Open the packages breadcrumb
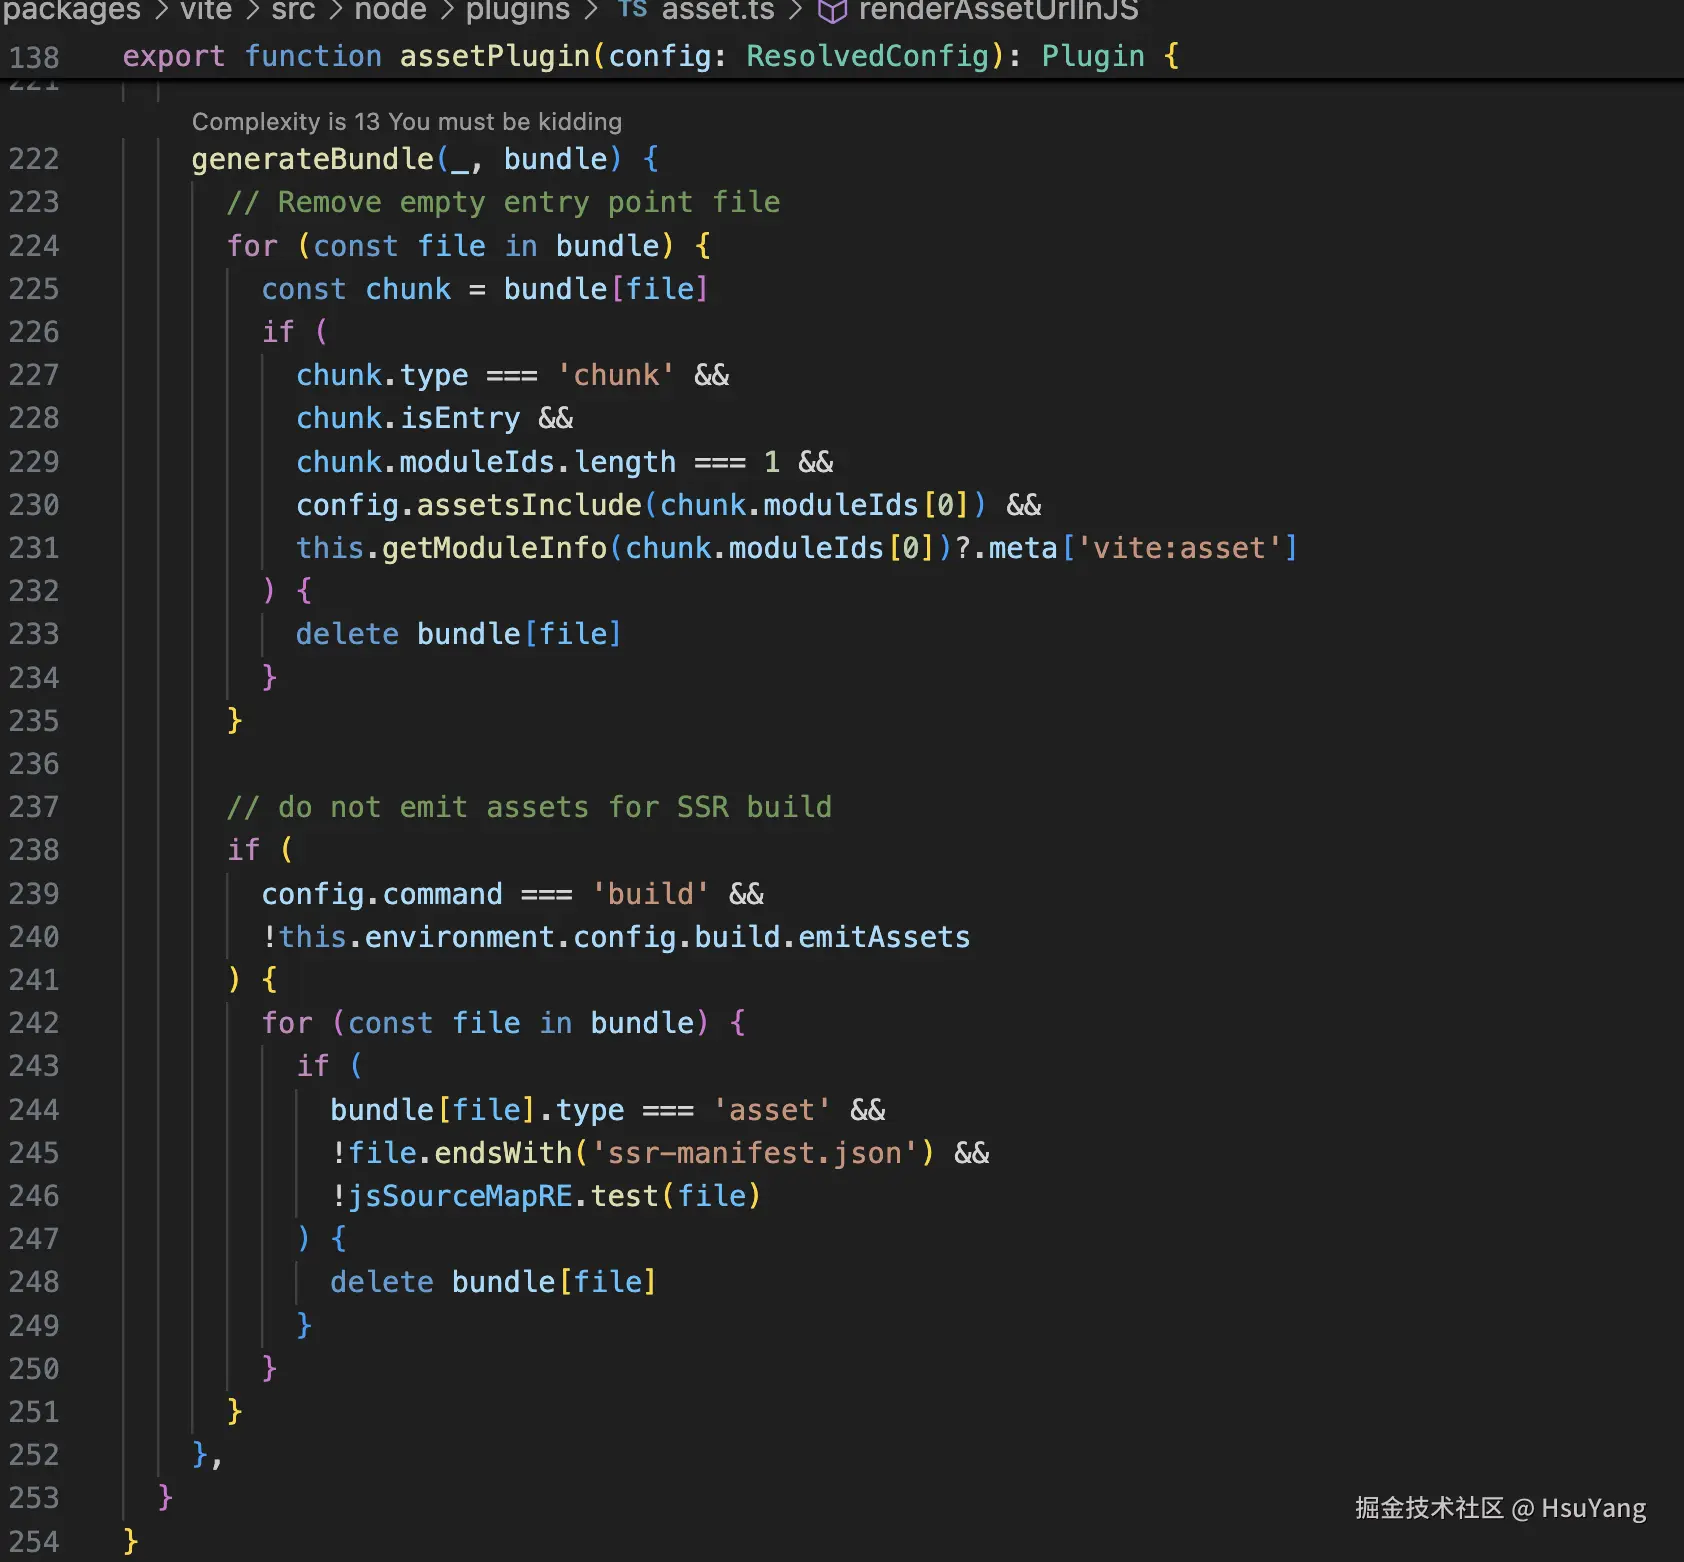The height and width of the screenshot is (1562, 1684). (71, 10)
